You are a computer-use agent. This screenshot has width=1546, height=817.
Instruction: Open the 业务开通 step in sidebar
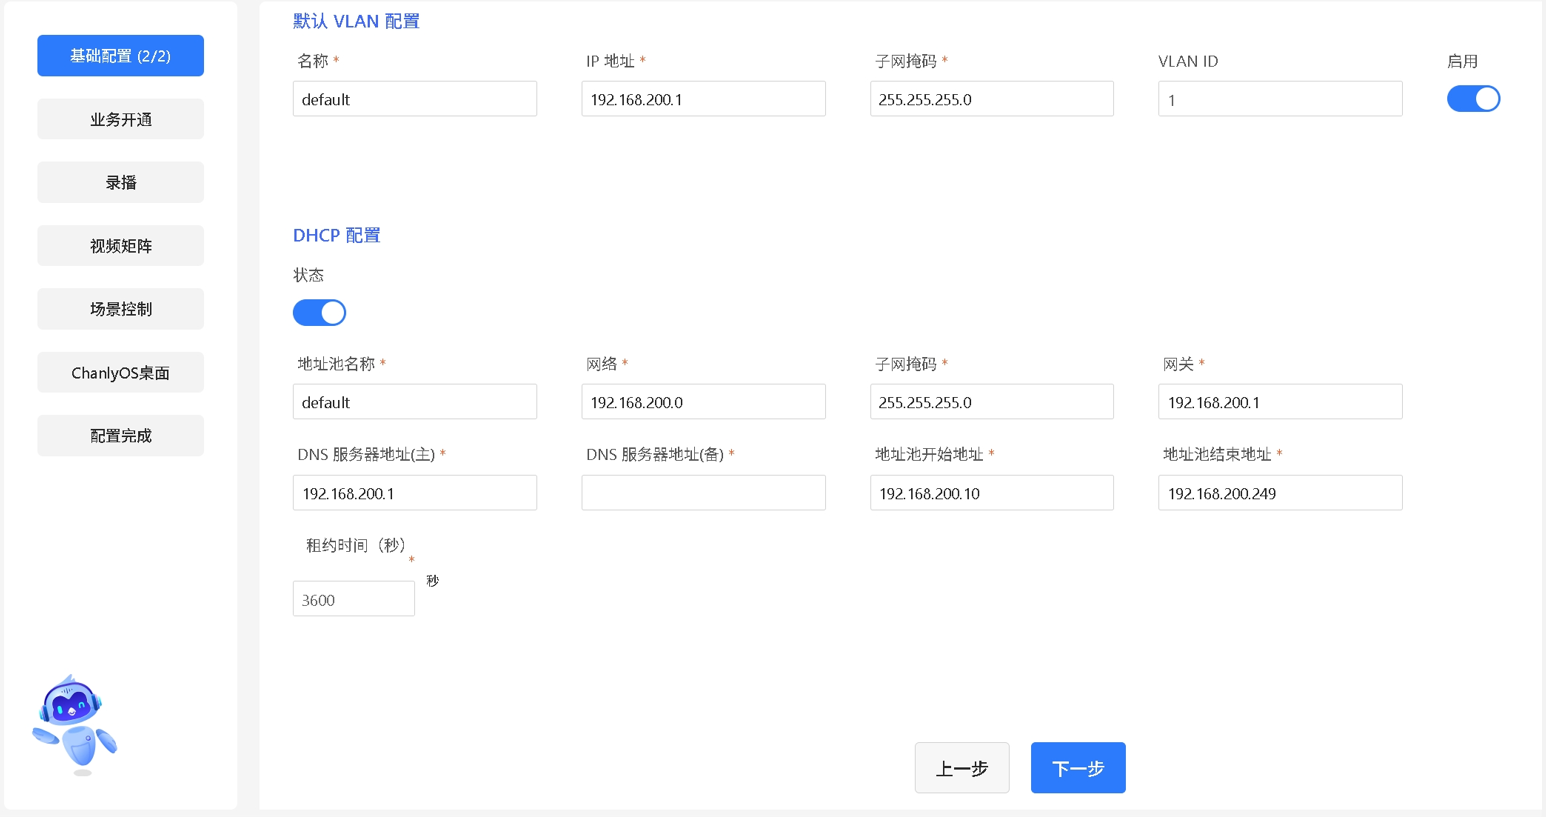(121, 120)
